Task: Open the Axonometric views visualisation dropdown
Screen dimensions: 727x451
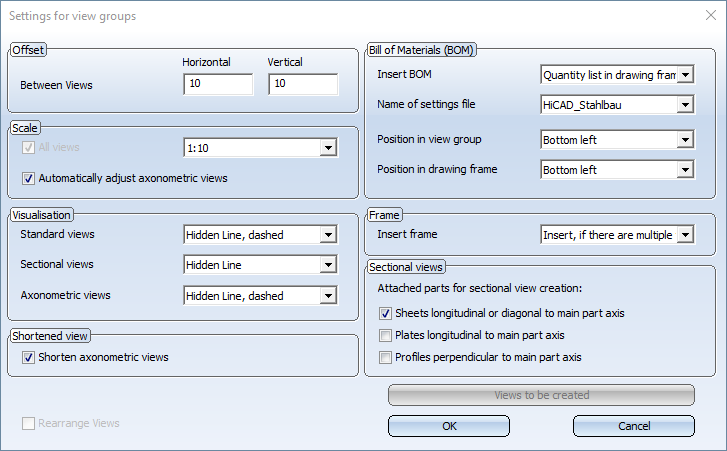Action: coord(261,296)
